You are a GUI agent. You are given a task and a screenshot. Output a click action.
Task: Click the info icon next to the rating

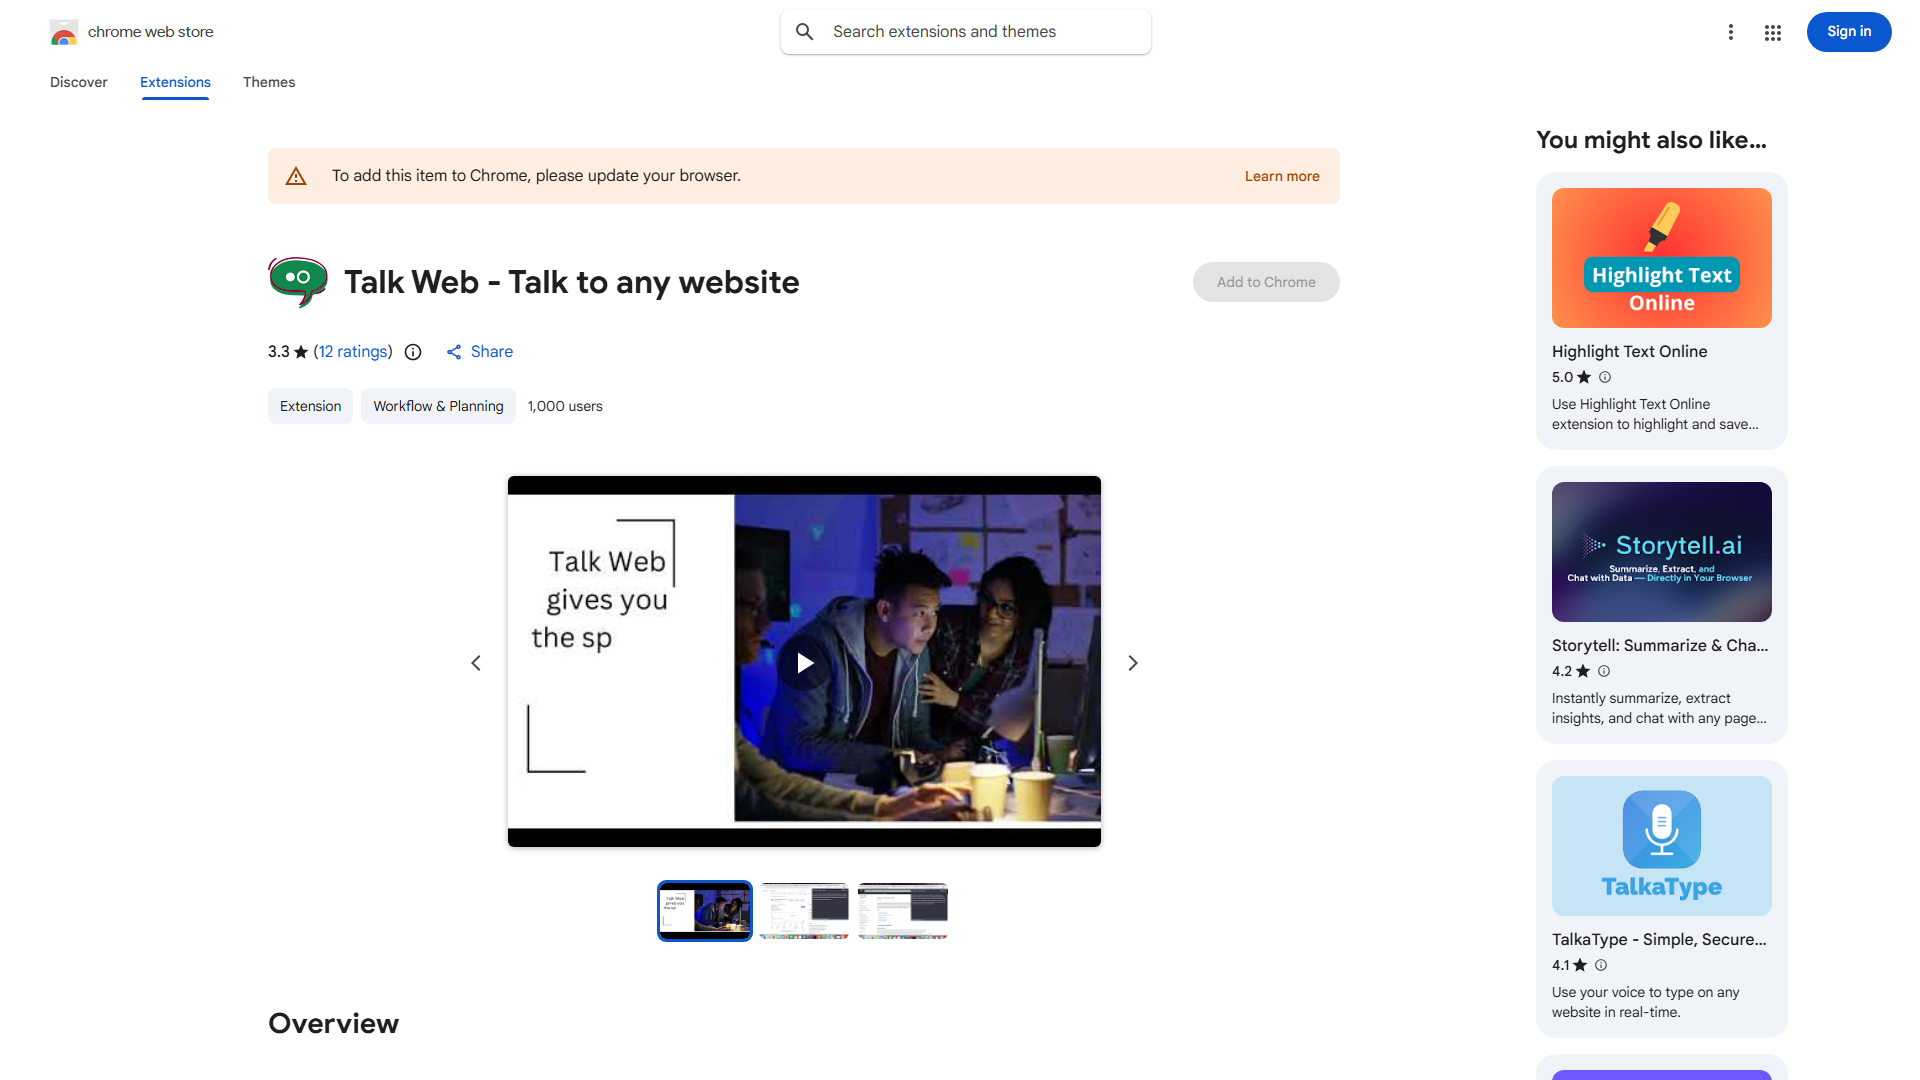pyautogui.click(x=413, y=352)
